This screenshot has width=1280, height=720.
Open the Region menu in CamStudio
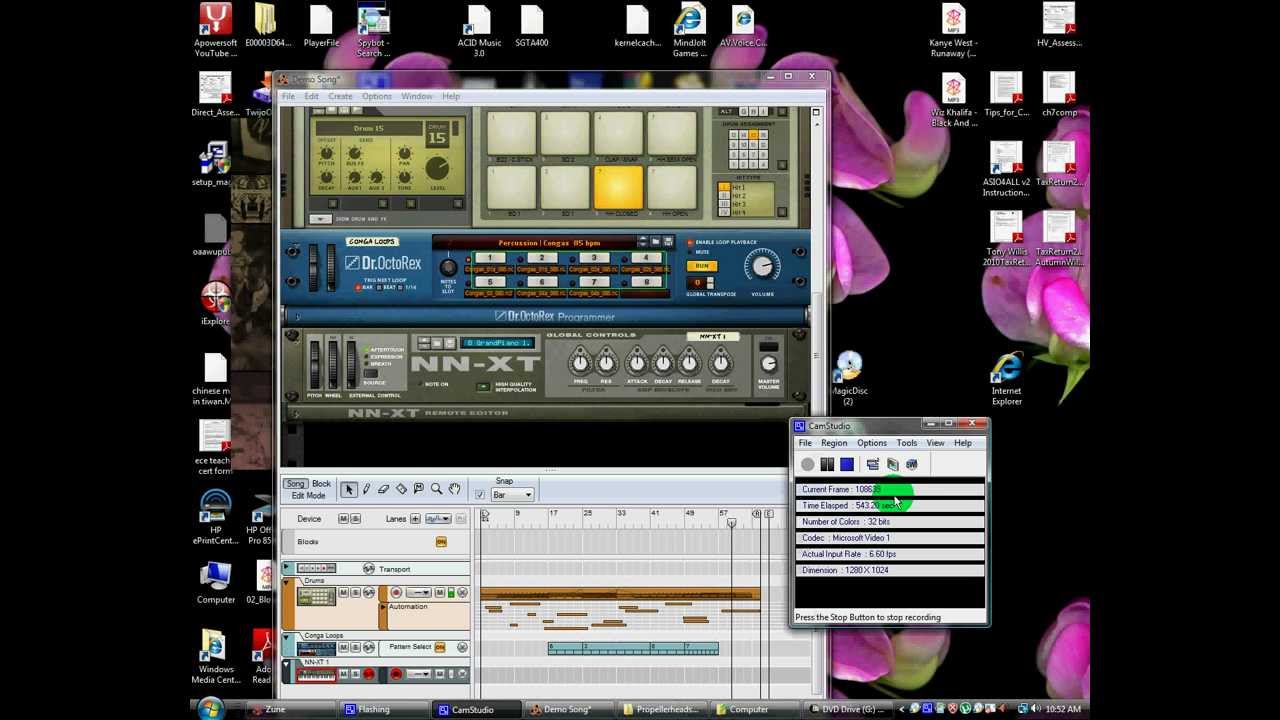point(834,443)
